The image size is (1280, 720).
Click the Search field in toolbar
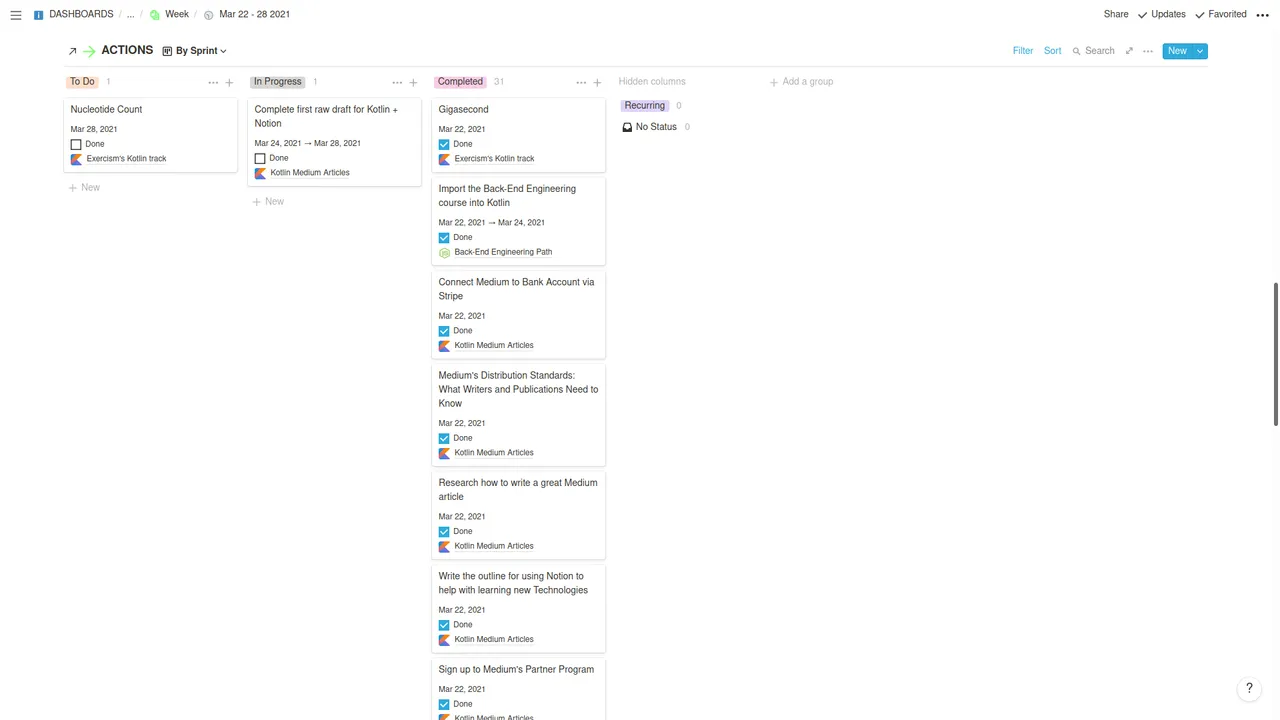1093,51
